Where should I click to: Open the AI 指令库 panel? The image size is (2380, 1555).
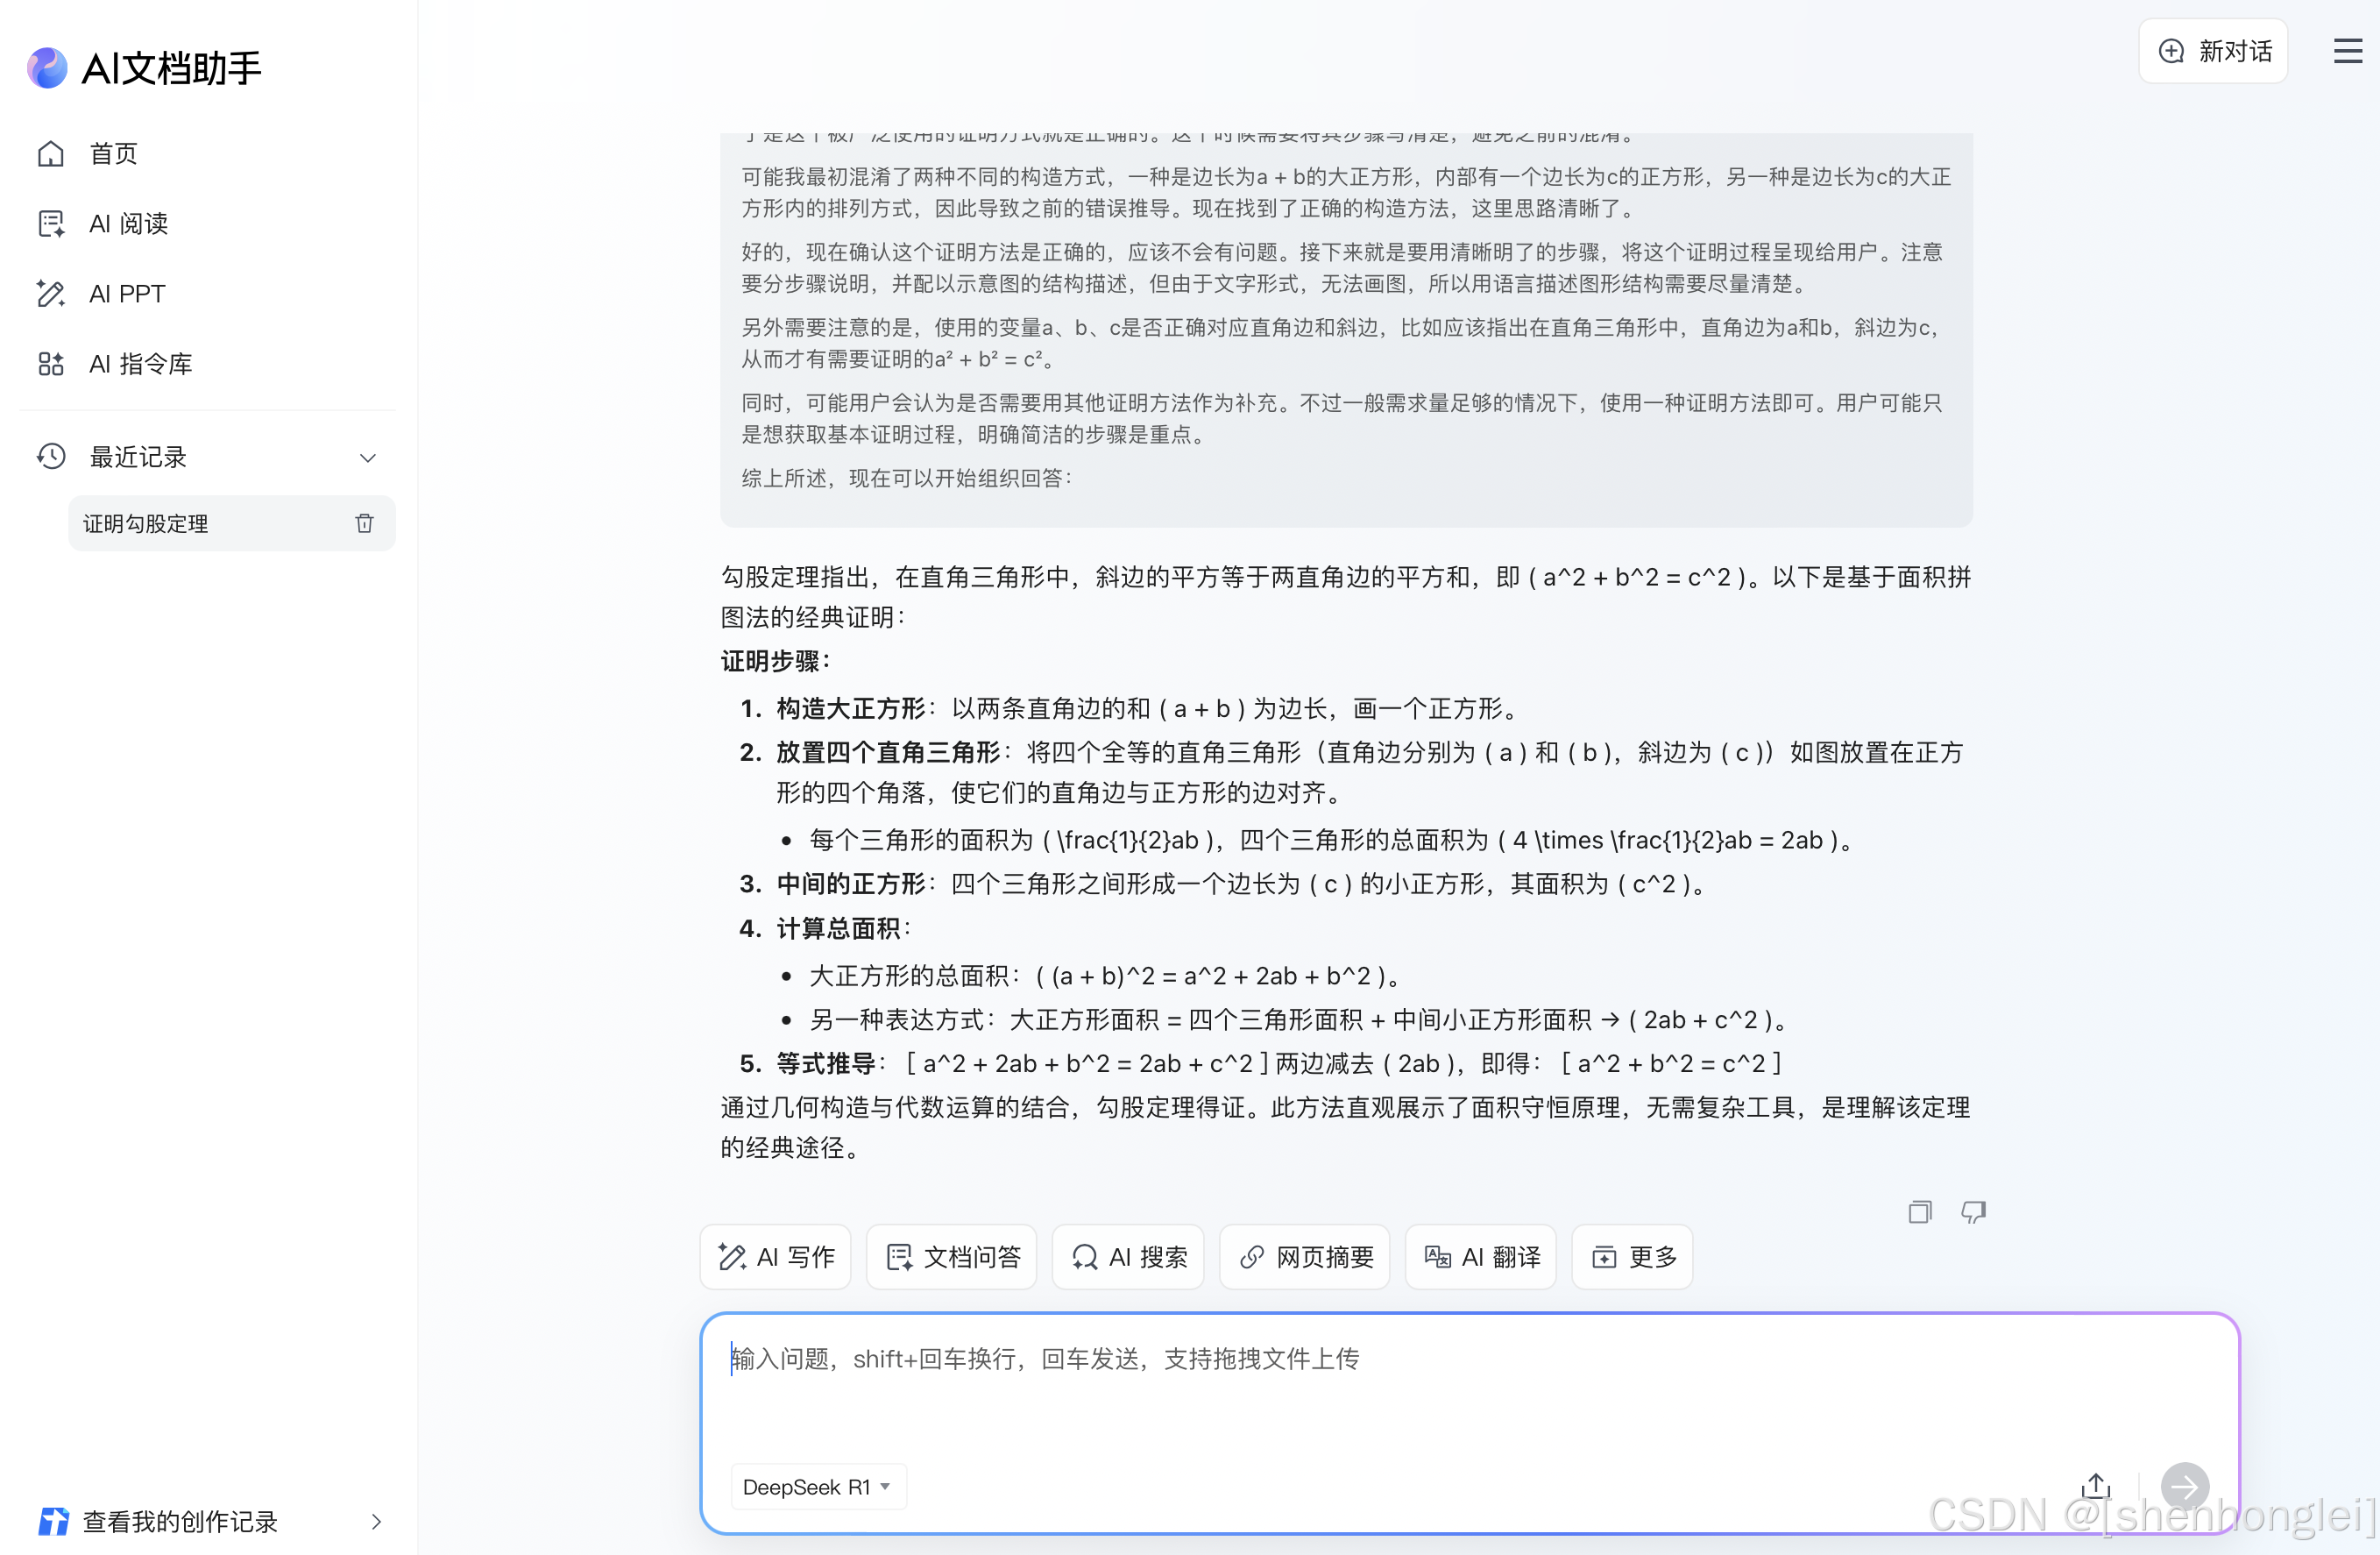click(141, 364)
